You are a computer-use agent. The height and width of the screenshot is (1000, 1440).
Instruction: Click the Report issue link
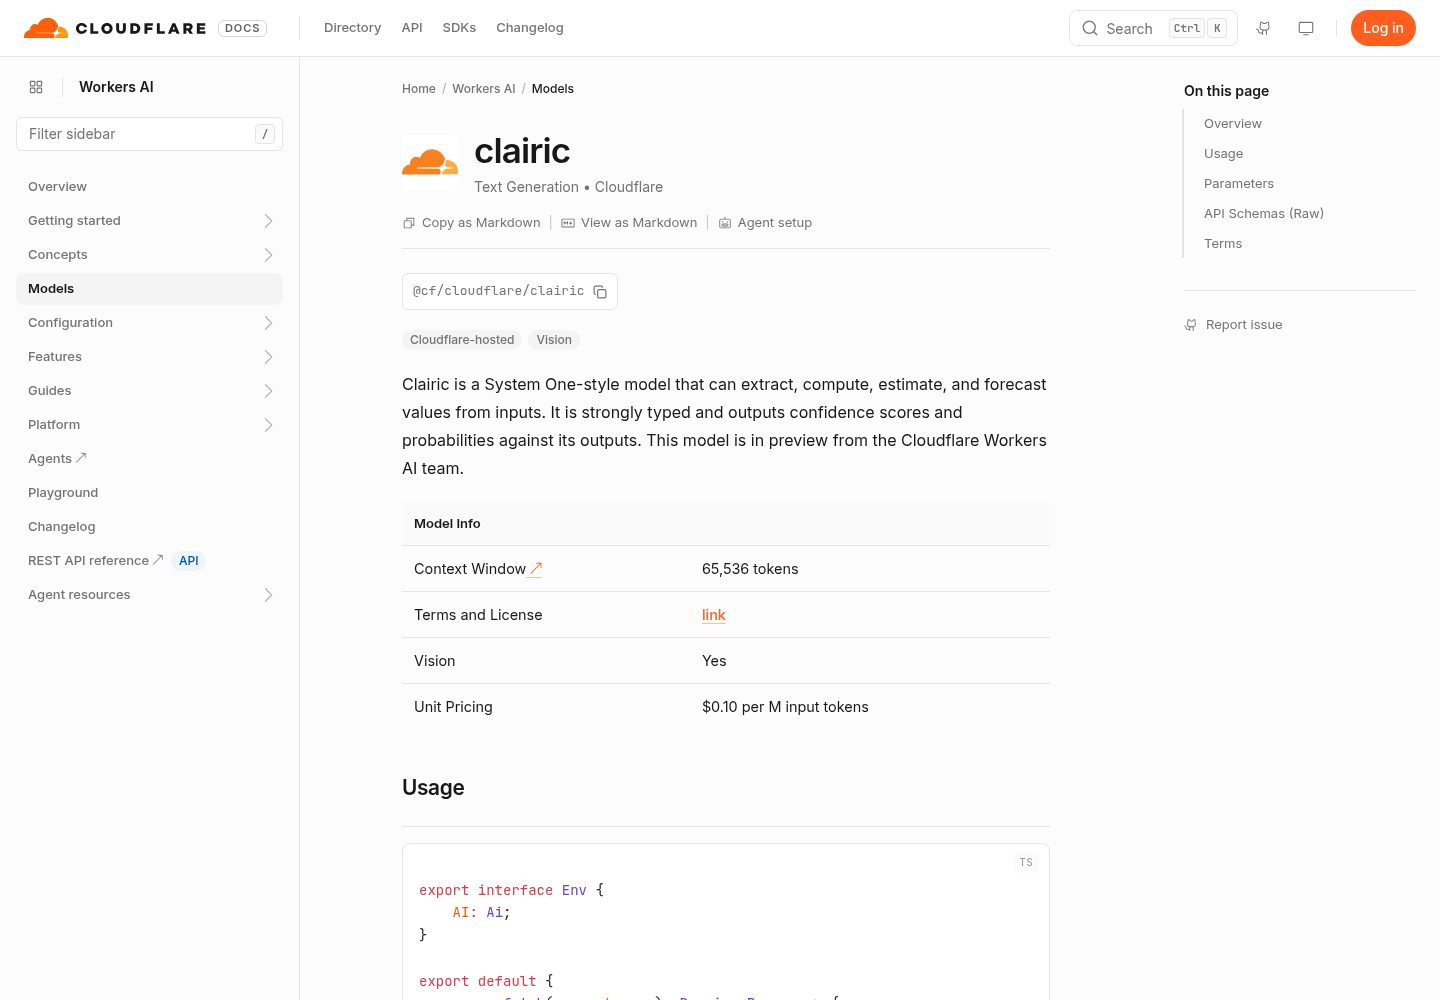coord(1233,325)
